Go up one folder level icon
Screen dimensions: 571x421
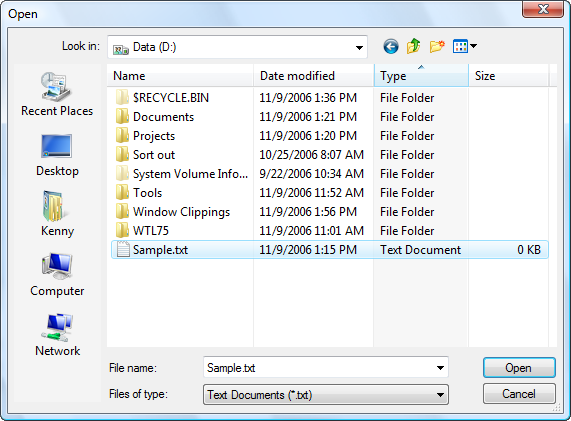tap(414, 46)
